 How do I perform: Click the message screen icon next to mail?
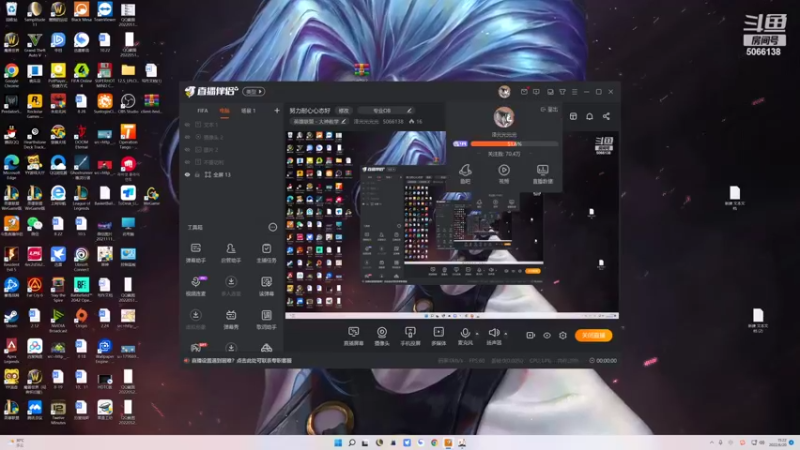coord(536,92)
